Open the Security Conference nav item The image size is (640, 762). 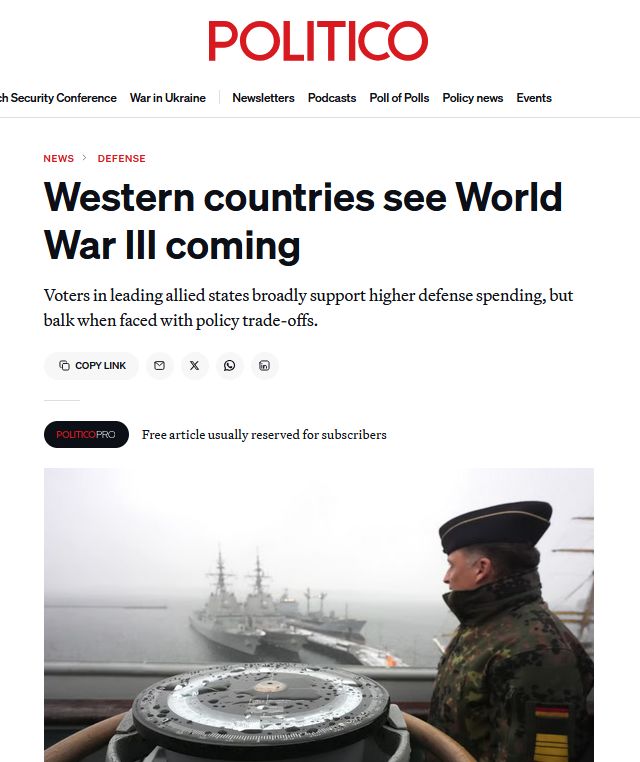pos(58,98)
